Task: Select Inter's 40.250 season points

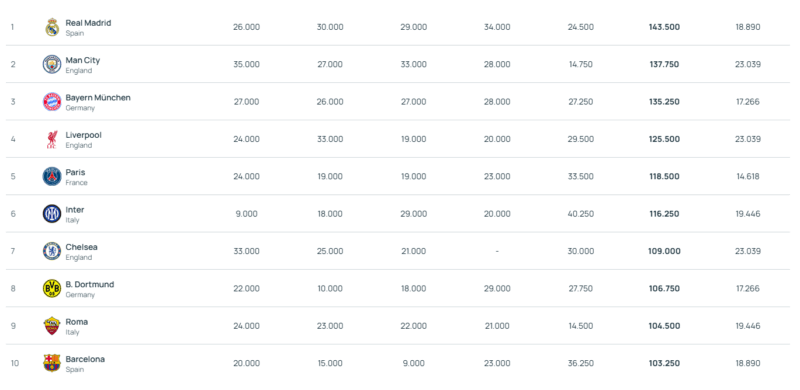Action: pos(581,214)
